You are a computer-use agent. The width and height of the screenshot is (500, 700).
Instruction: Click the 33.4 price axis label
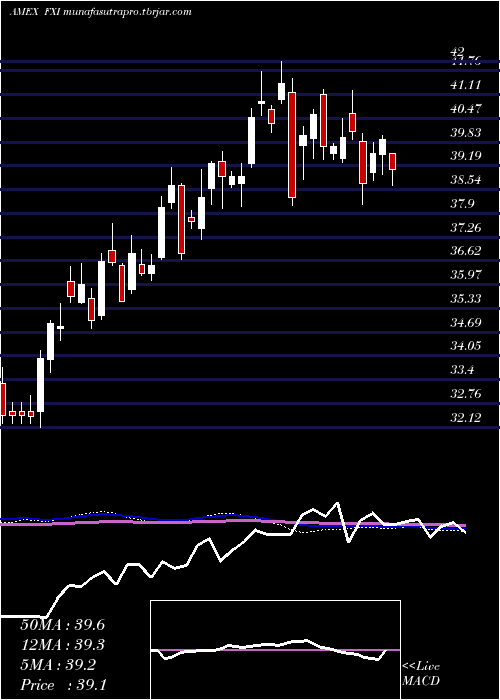tap(462, 371)
